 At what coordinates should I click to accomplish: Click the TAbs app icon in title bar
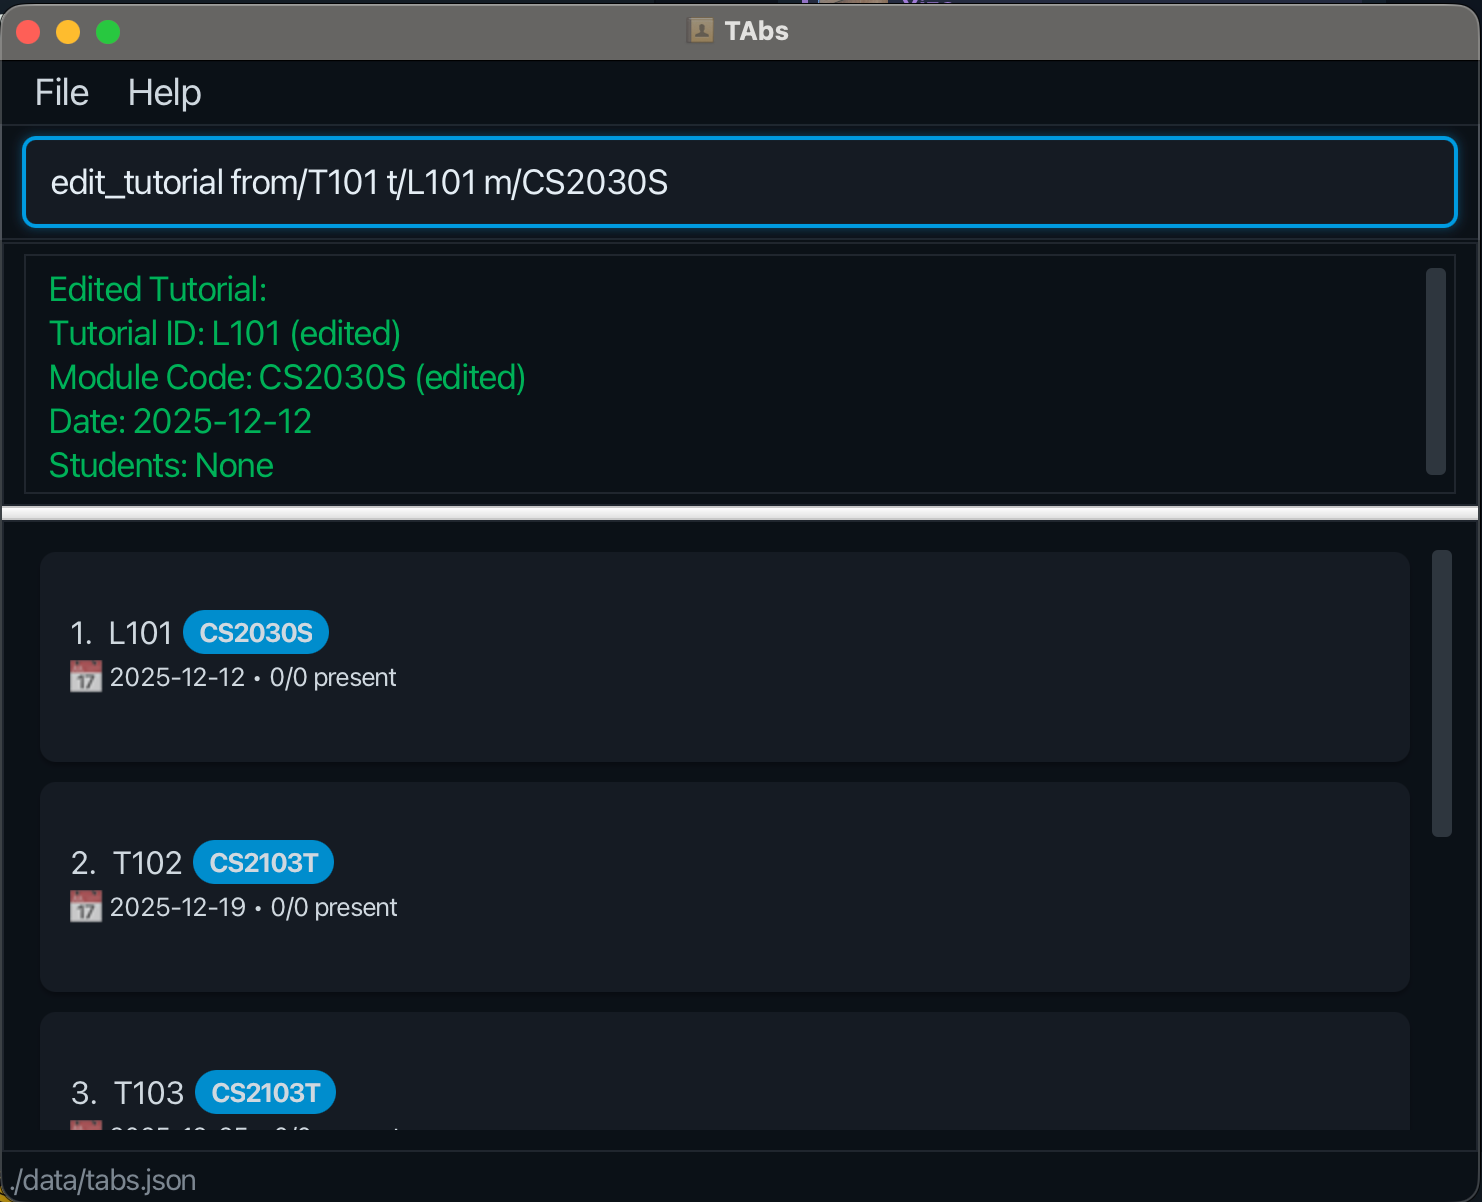pos(701,31)
